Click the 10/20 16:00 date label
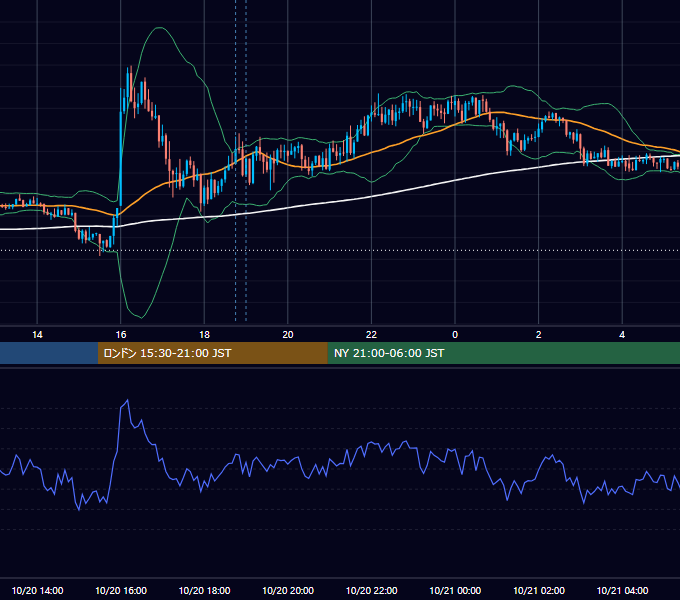The image size is (680, 600). (121, 590)
